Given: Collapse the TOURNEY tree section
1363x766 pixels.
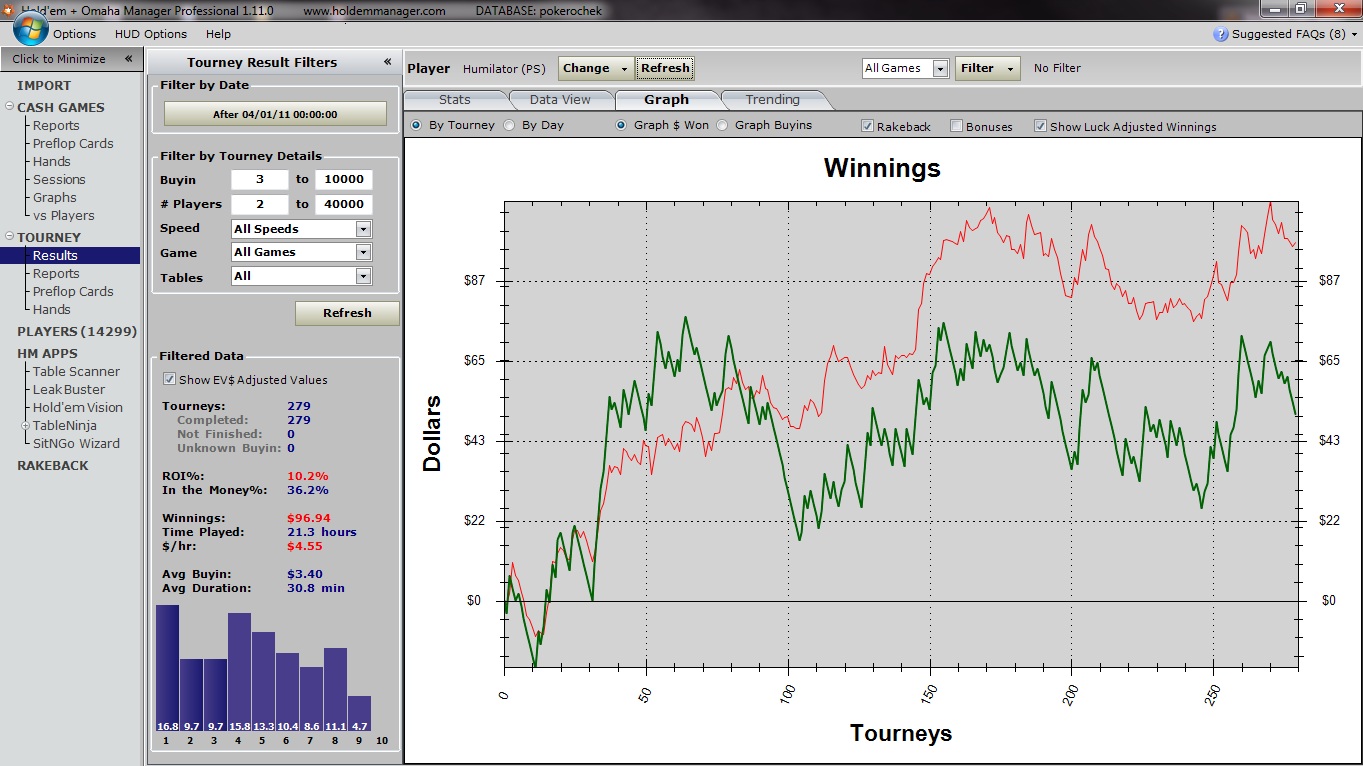Looking at the screenshot, I should pos(9,237).
